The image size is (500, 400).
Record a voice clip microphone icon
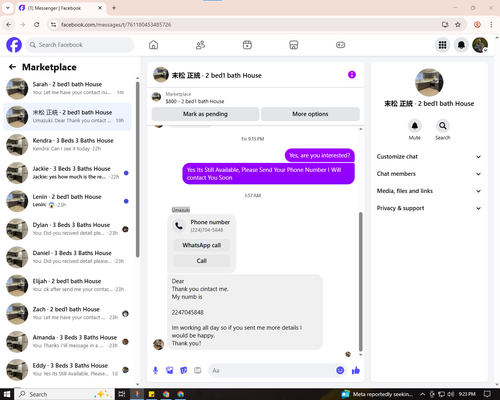tap(155, 370)
